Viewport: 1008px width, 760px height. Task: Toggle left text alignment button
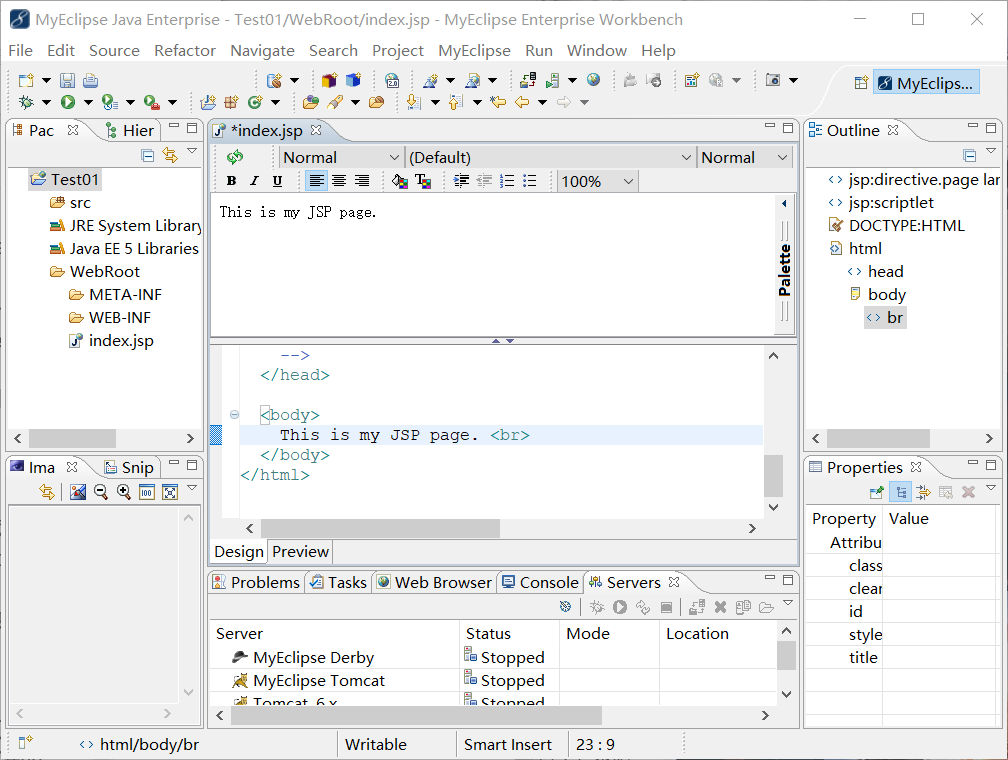coord(316,181)
